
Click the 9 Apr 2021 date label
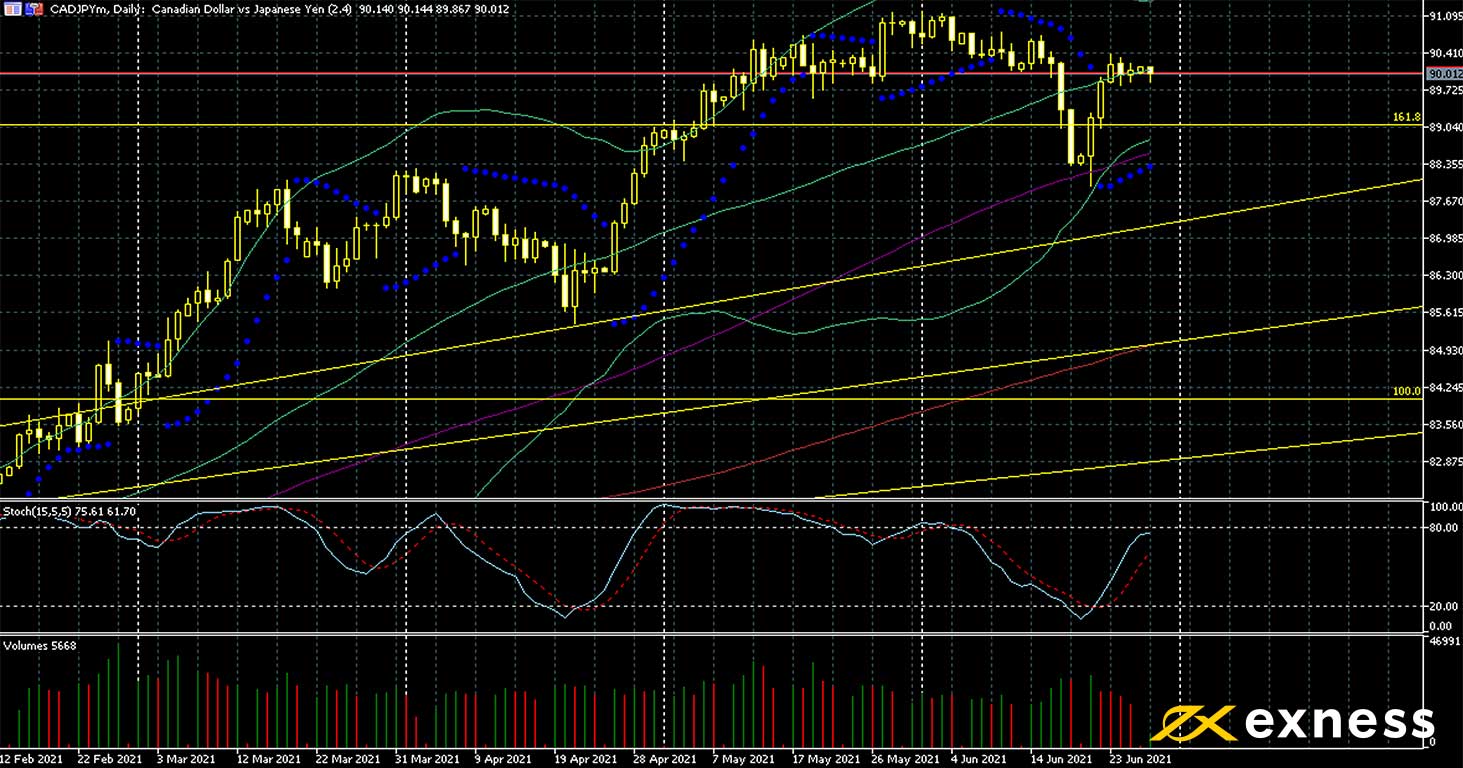pyautogui.click(x=503, y=759)
